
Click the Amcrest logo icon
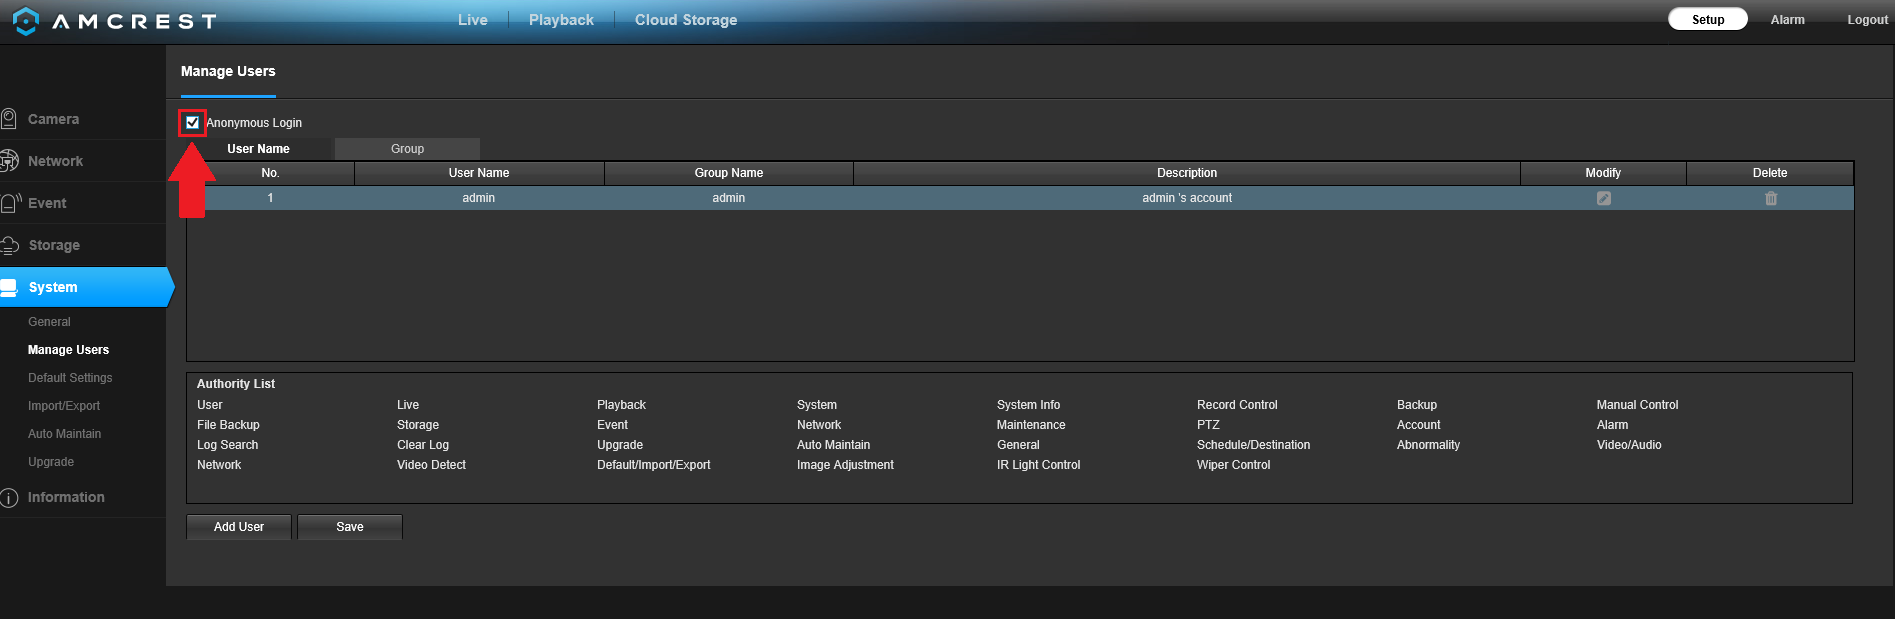click(25, 21)
